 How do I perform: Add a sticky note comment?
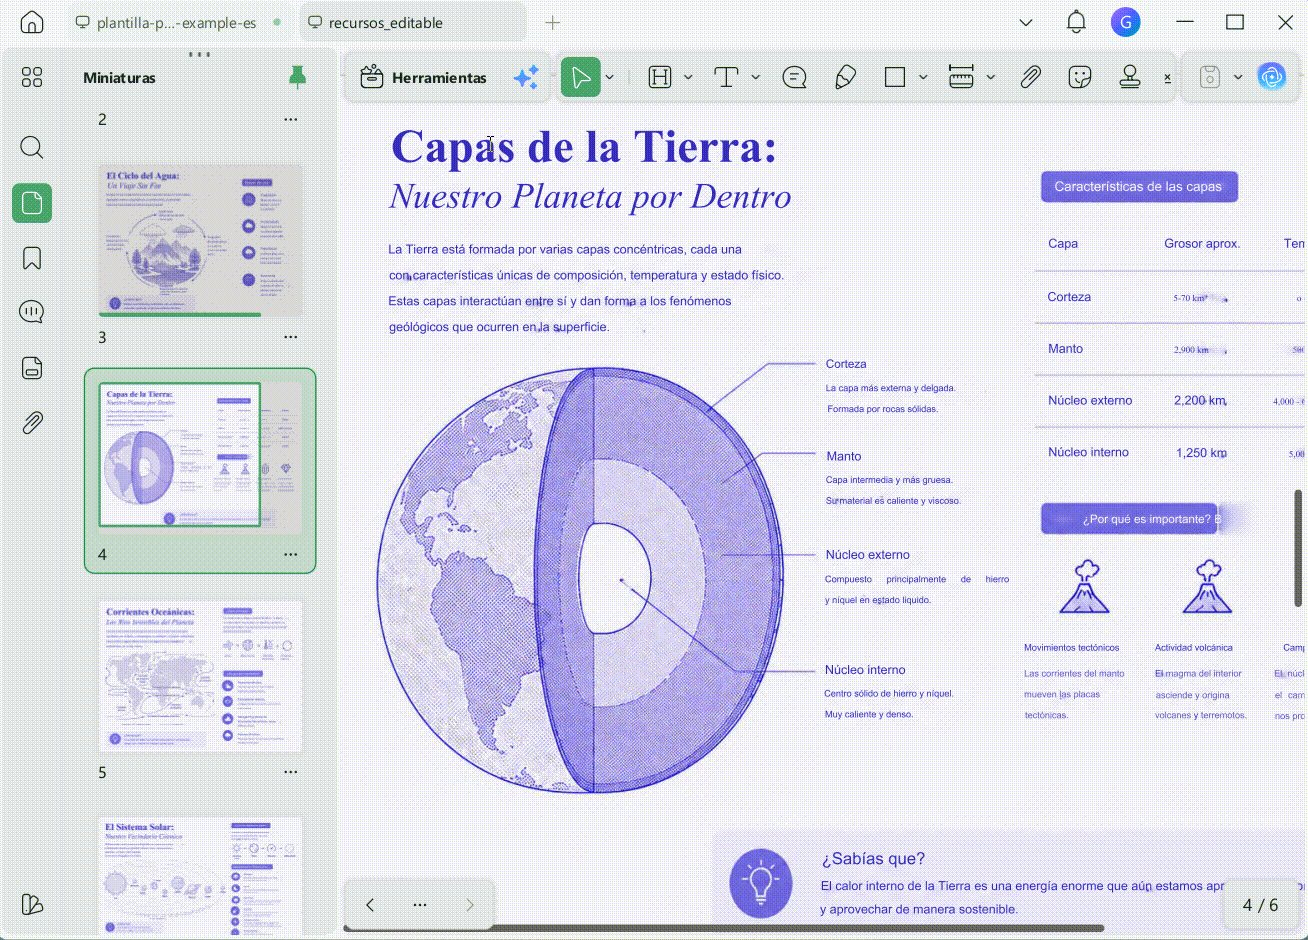795,78
